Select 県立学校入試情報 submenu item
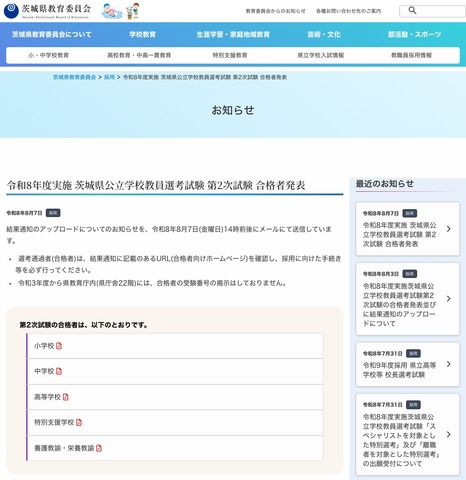The image size is (466, 480). click(321, 55)
